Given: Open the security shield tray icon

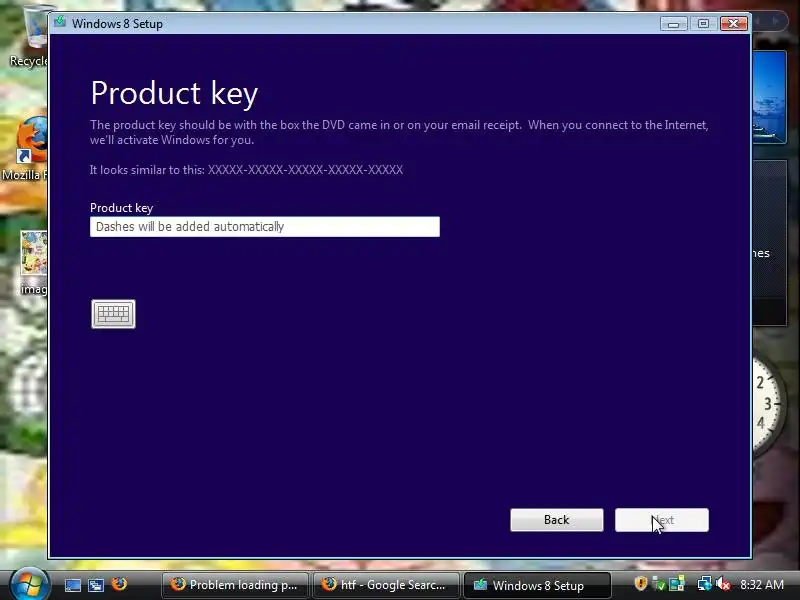Looking at the screenshot, I should point(641,584).
